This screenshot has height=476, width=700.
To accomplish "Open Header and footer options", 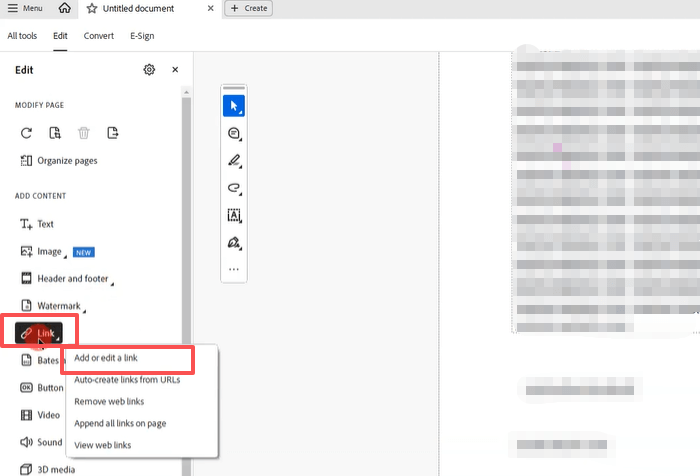I will click(66, 279).
